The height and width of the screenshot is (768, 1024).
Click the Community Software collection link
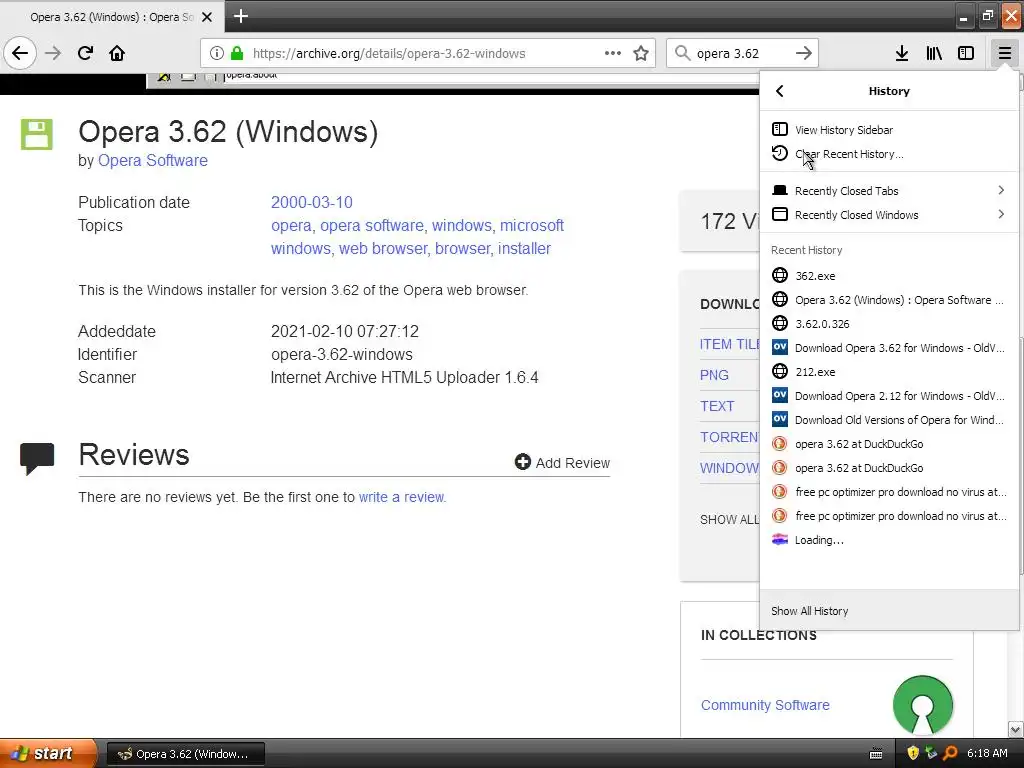tap(765, 705)
